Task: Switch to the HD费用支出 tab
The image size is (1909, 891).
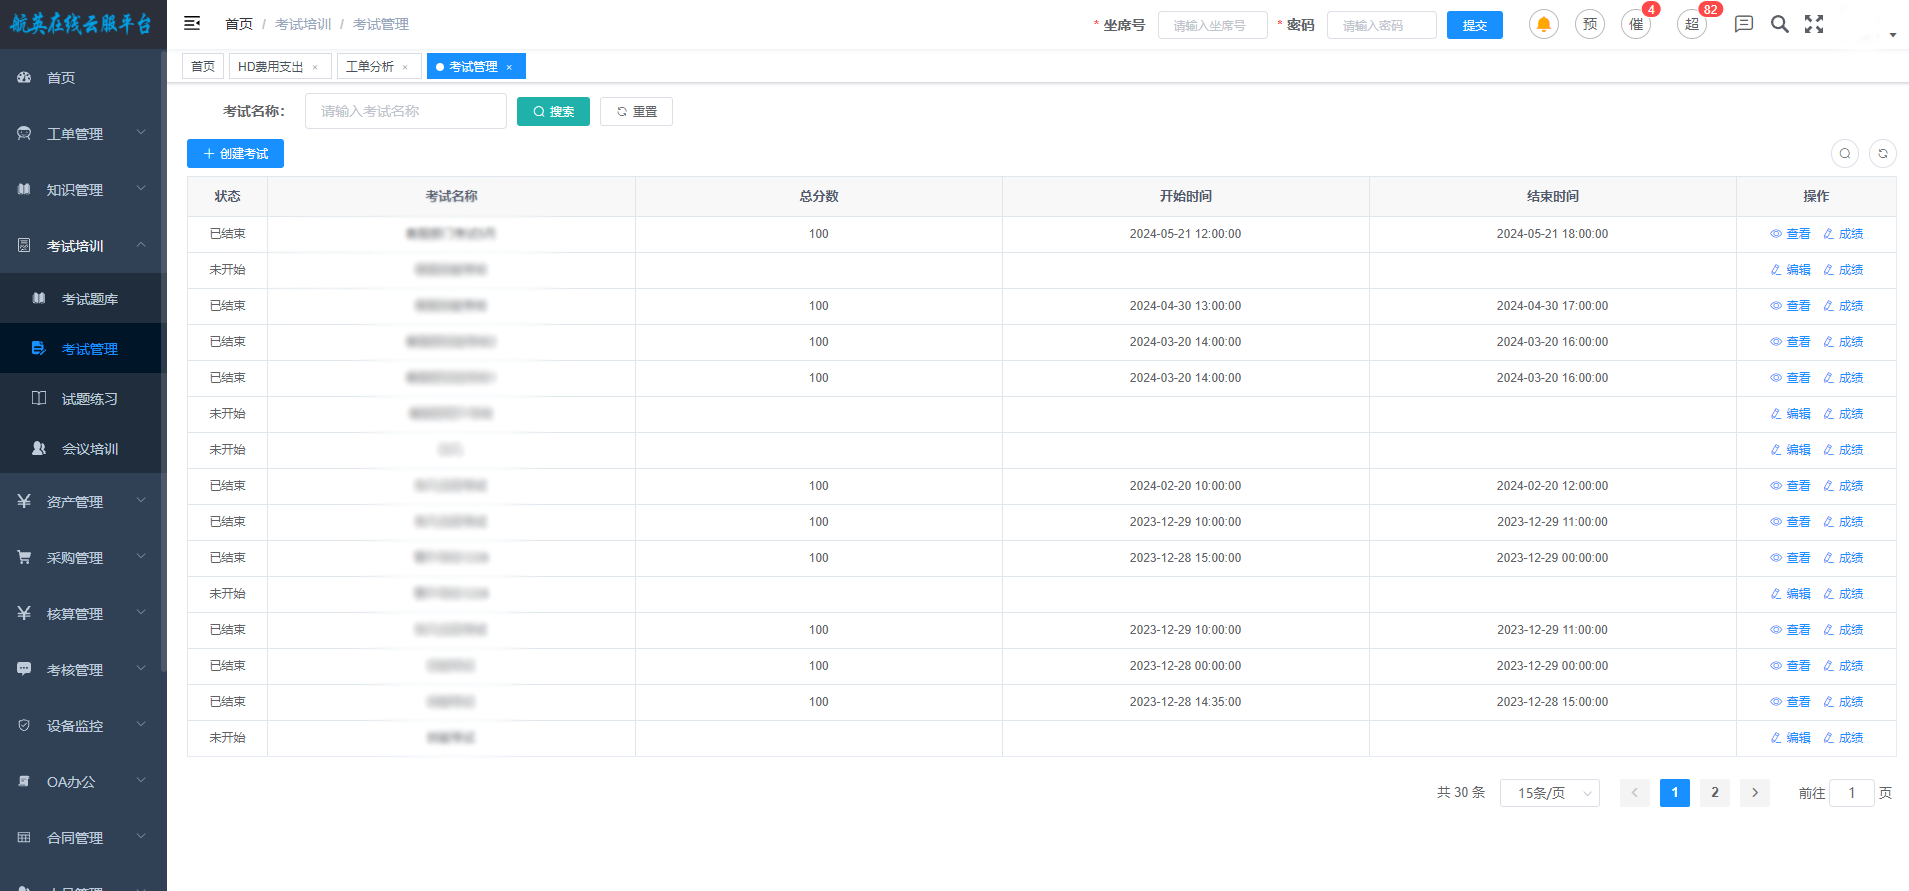Action: click(270, 67)
